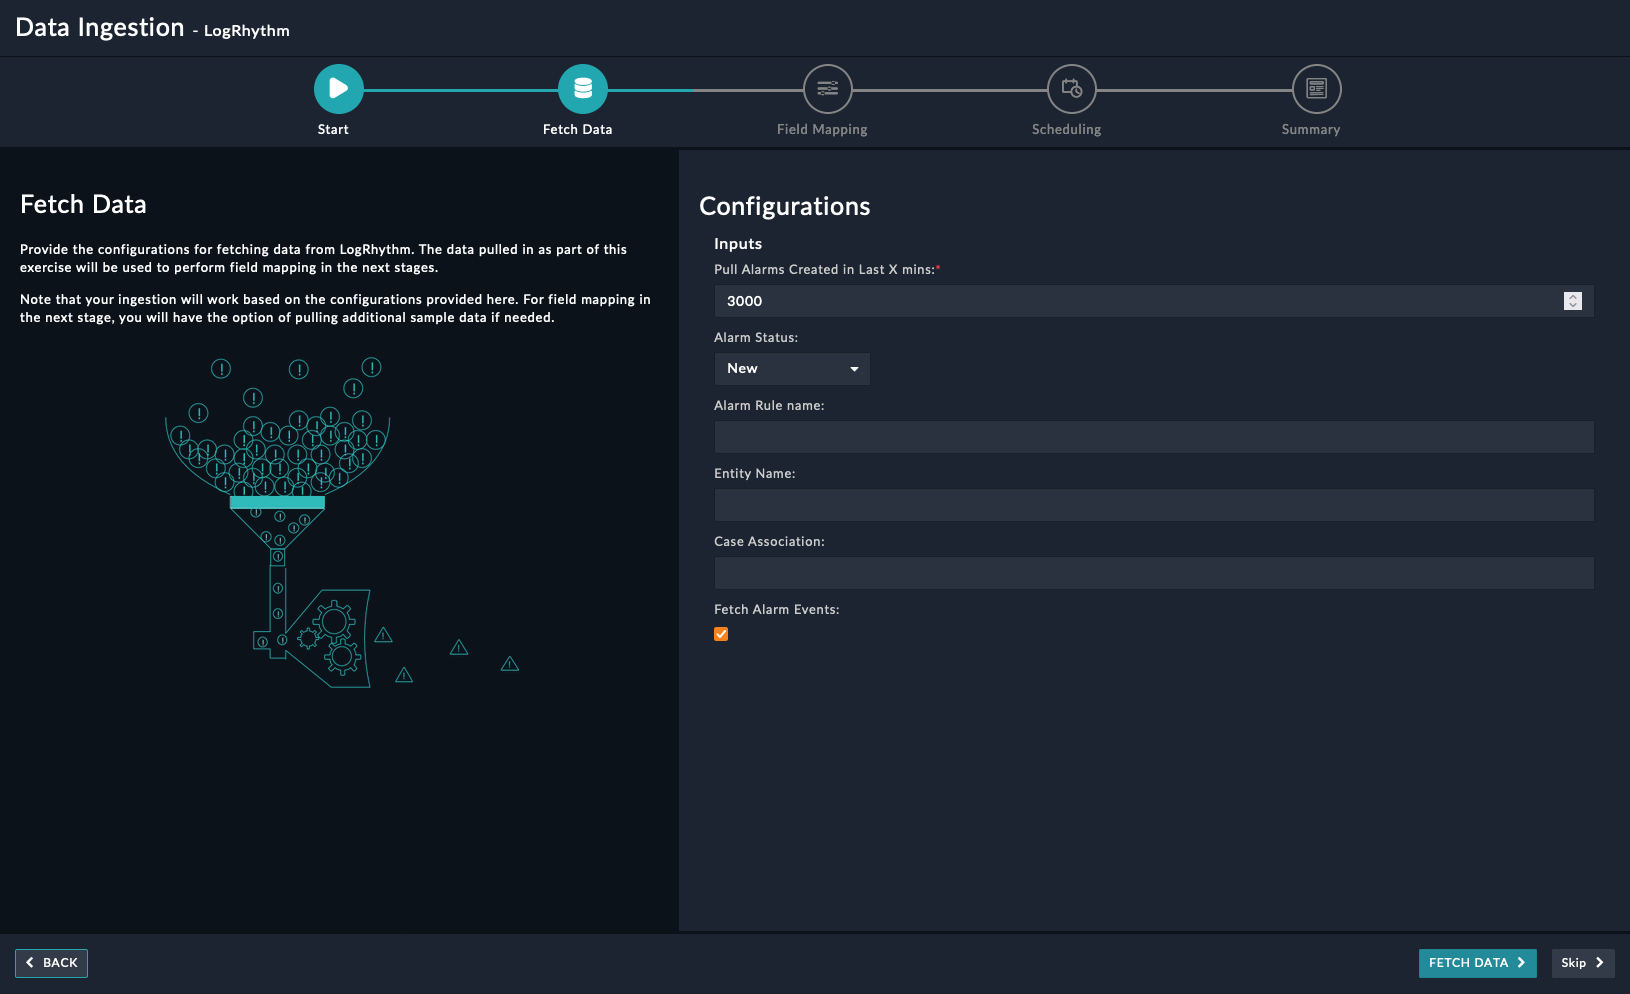Click the minutes spinner arrows
1630x994 pixels.
[1572, 301]
